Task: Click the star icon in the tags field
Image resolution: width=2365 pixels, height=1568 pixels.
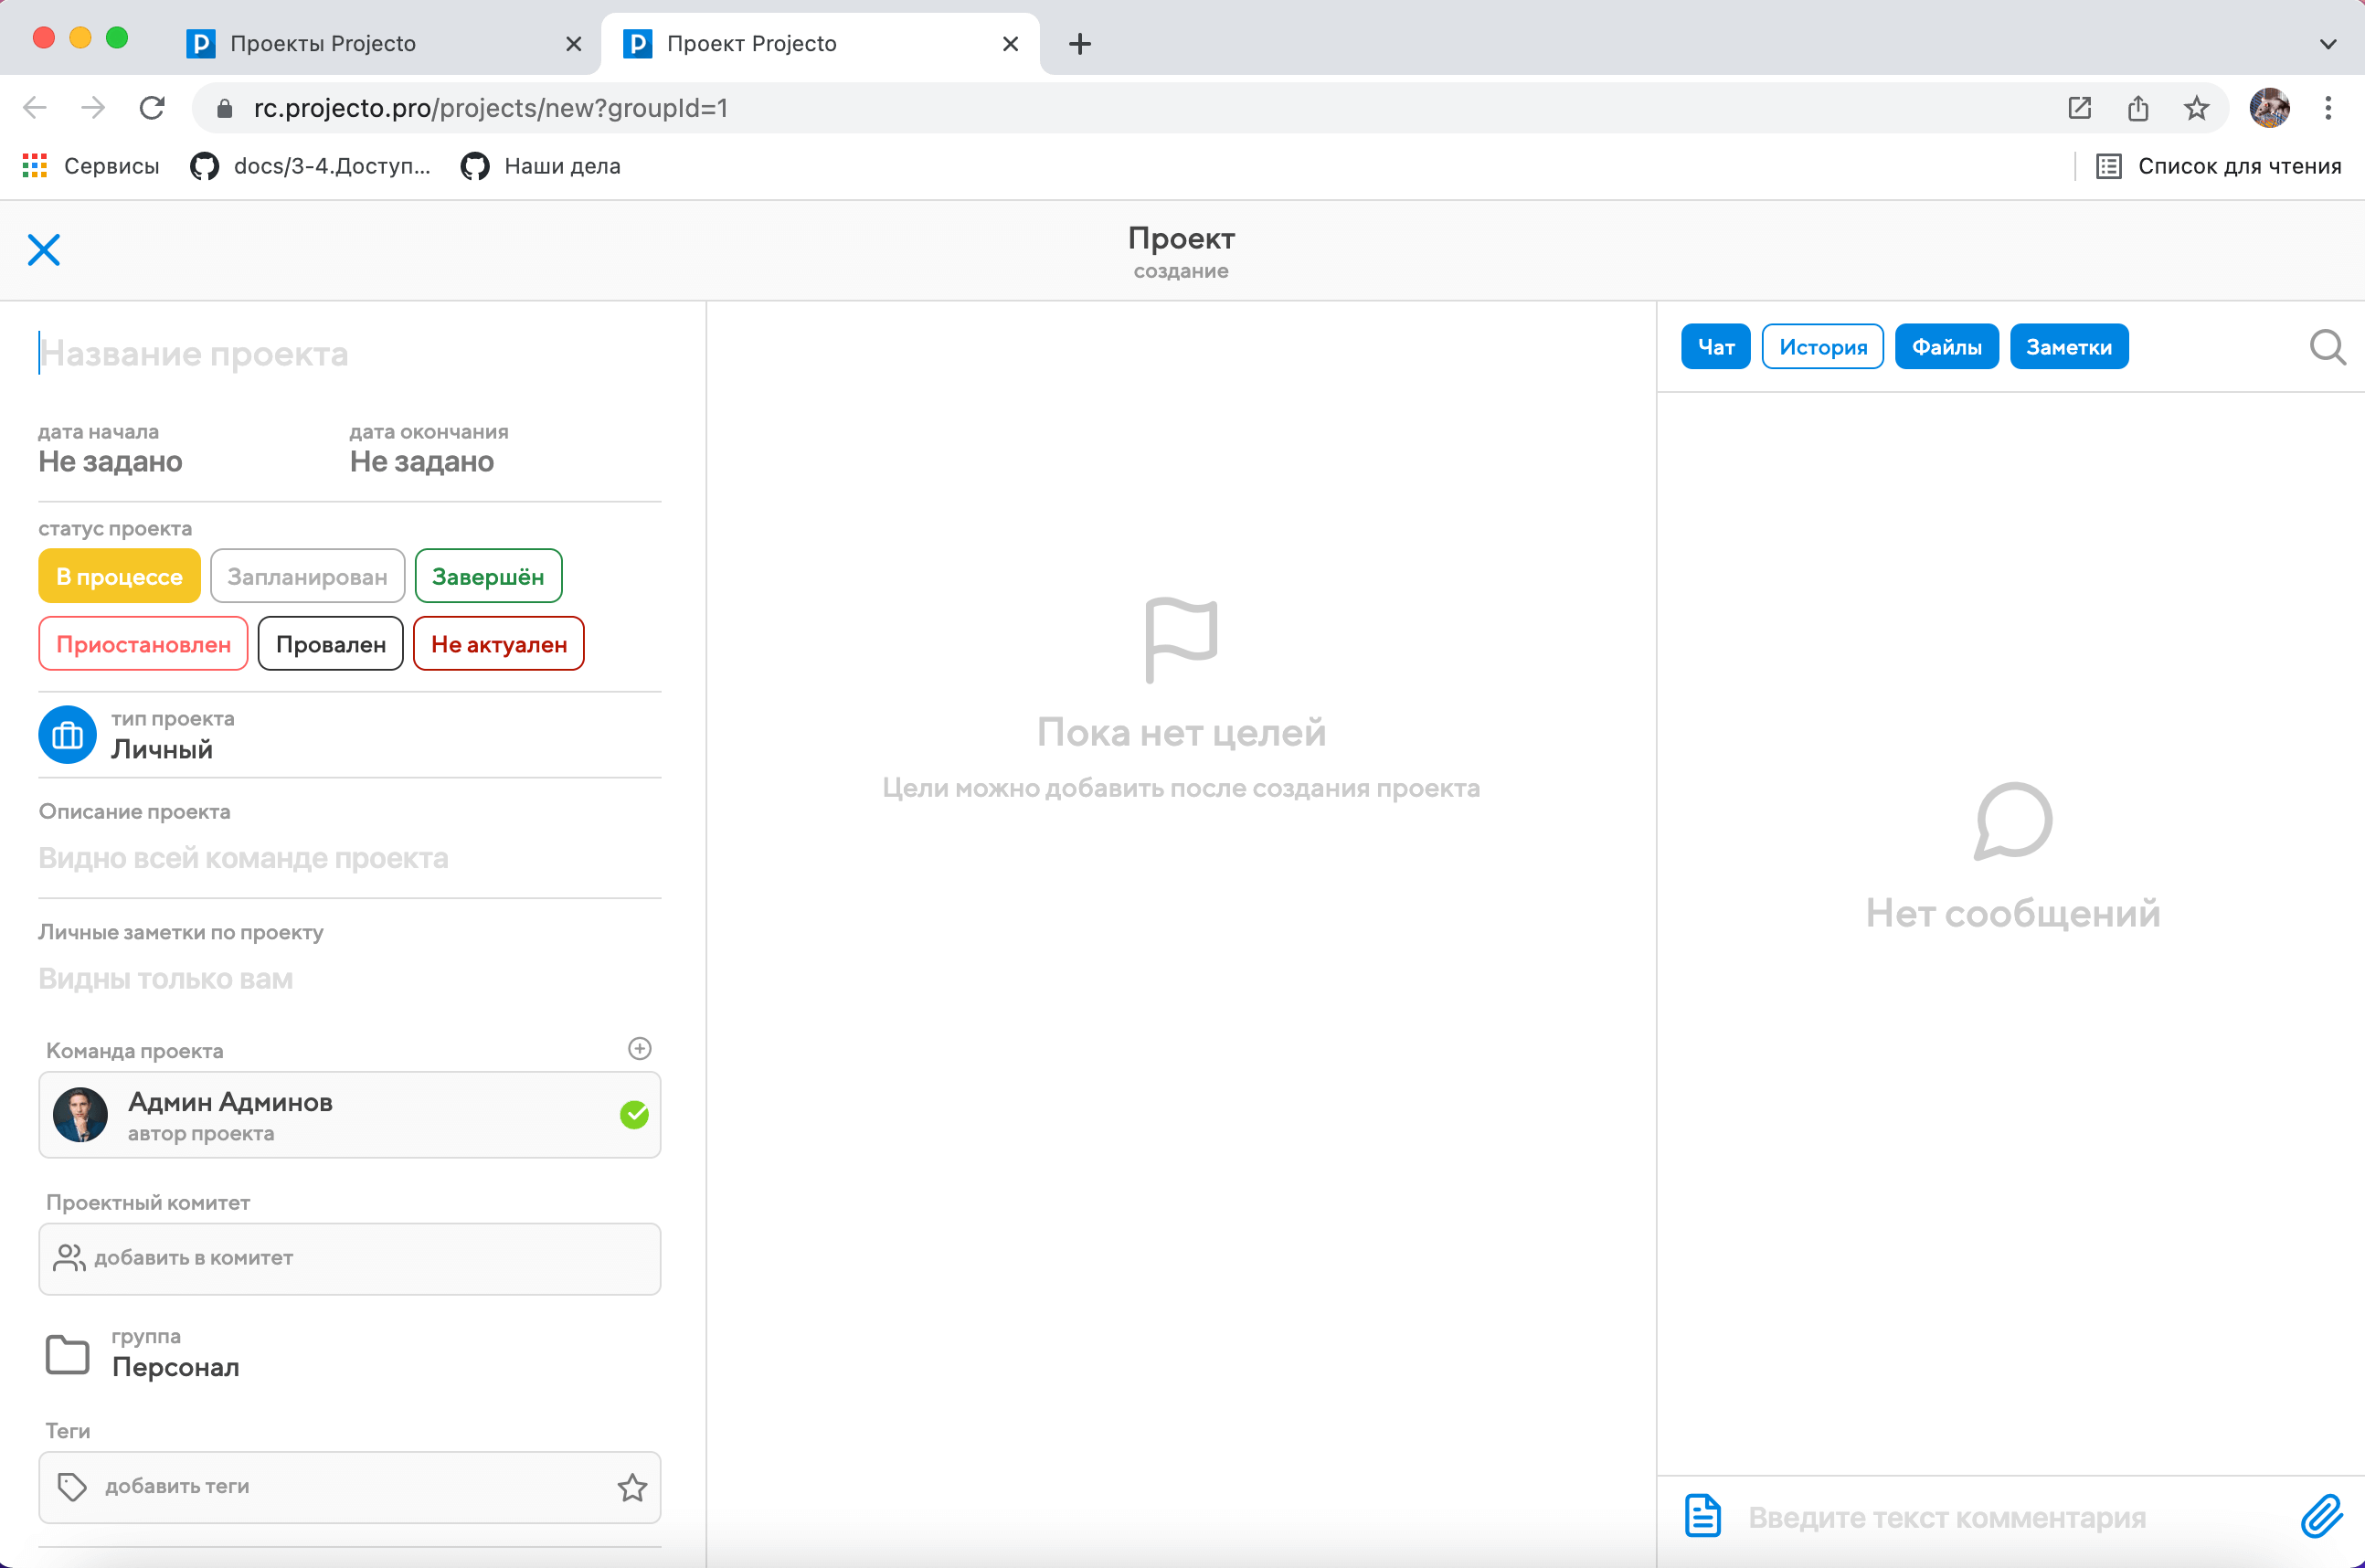Action: click(632, 1488)
